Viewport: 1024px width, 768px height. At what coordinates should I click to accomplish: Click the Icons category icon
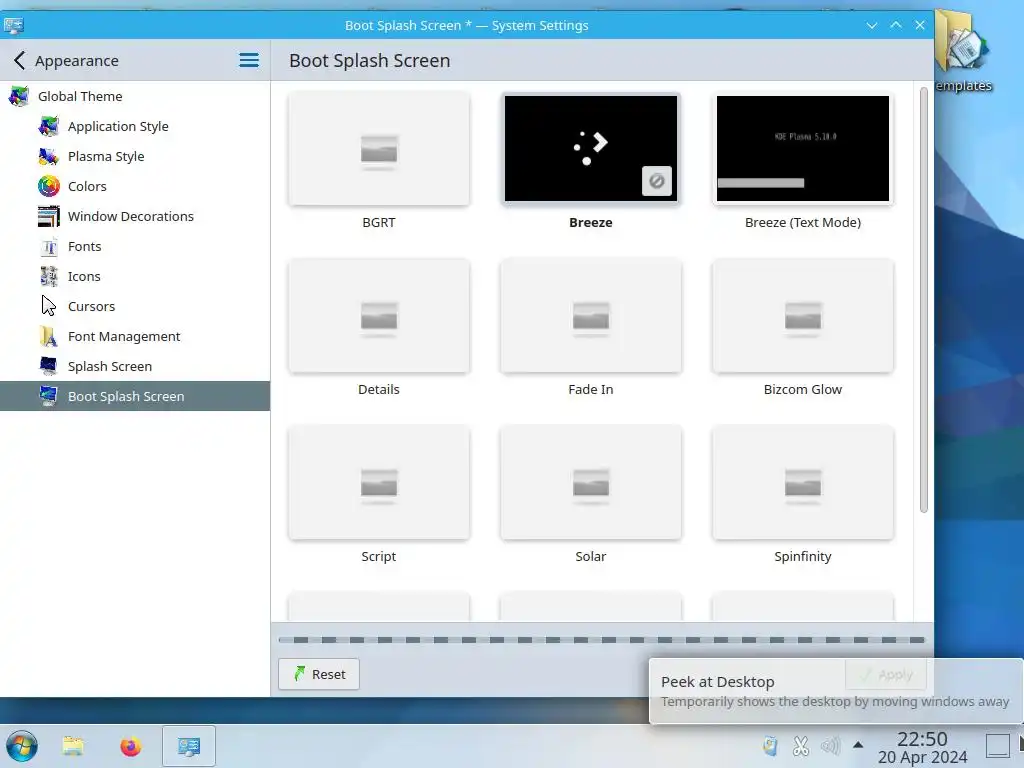tap(48, 276)
